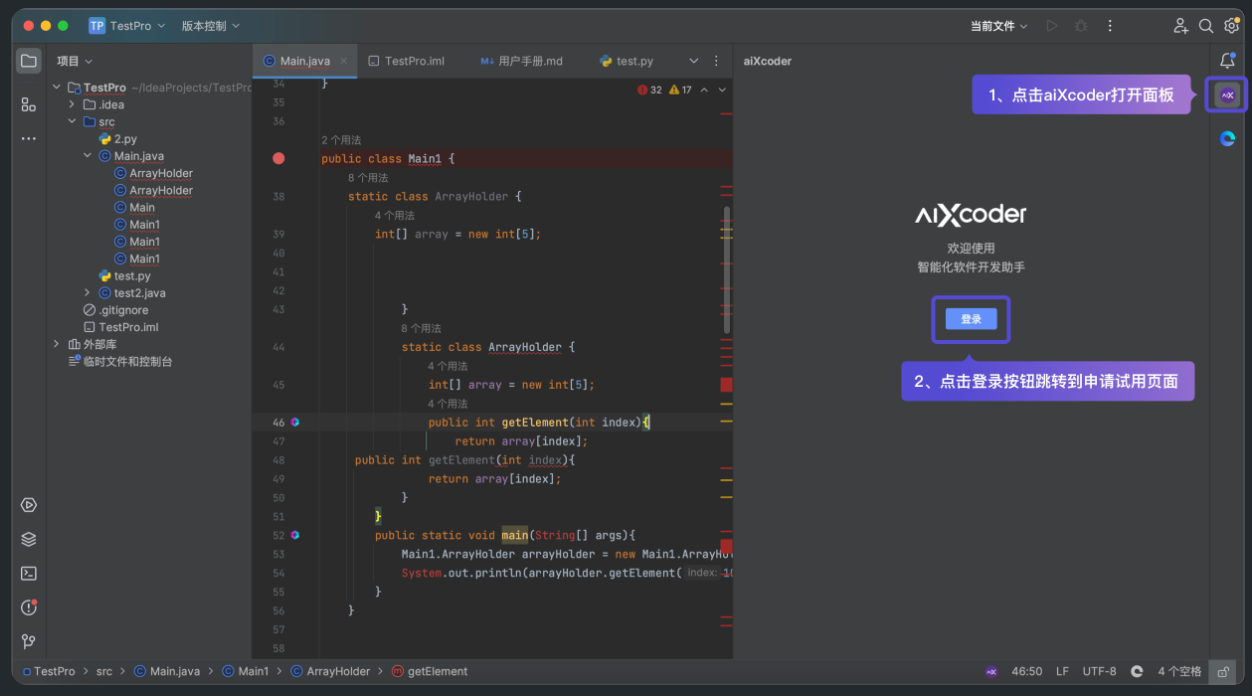Click the 登录 button in aiXcoder panel
Screen dimensions: 1252x696
pos(970,319)
